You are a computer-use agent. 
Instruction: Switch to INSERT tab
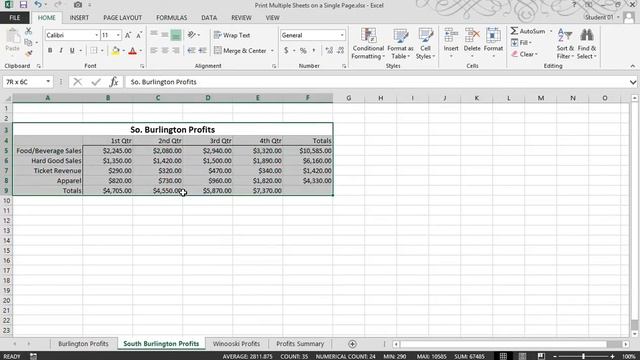point(79,18)
